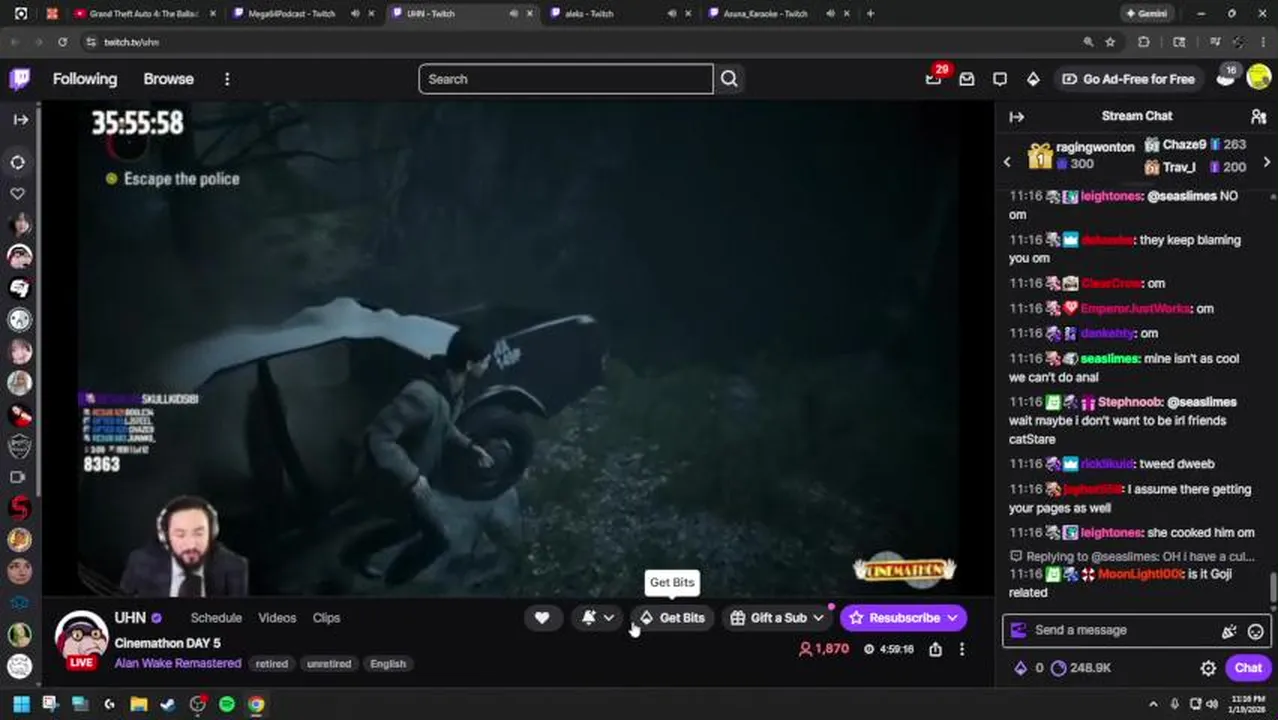Open a new browser tab
Viewport: 1278px width, 720px height.
(x=870, y=14)
